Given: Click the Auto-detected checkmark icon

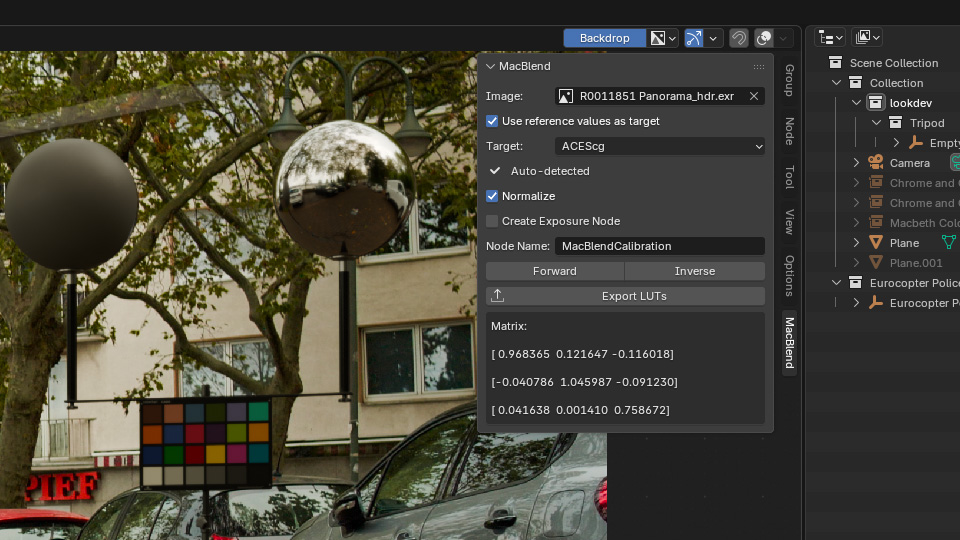Looking at the screenshot, I should [495, 171].
